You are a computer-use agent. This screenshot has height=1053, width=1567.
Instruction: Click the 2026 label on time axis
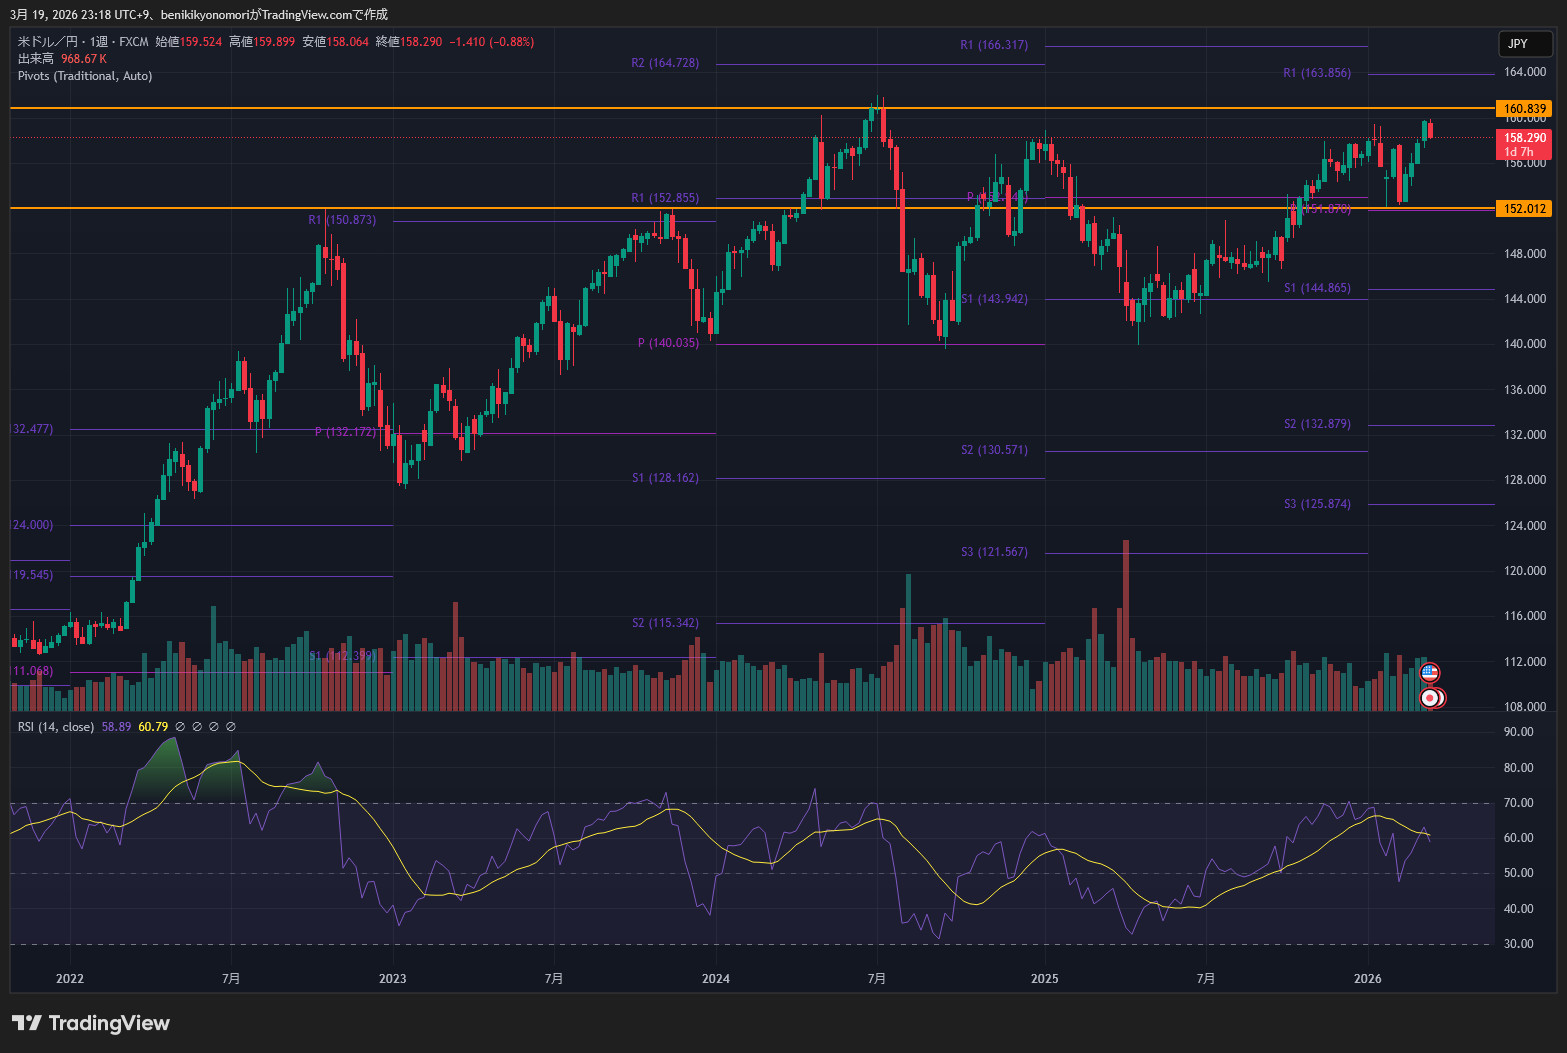click(x=1367, y=978)
